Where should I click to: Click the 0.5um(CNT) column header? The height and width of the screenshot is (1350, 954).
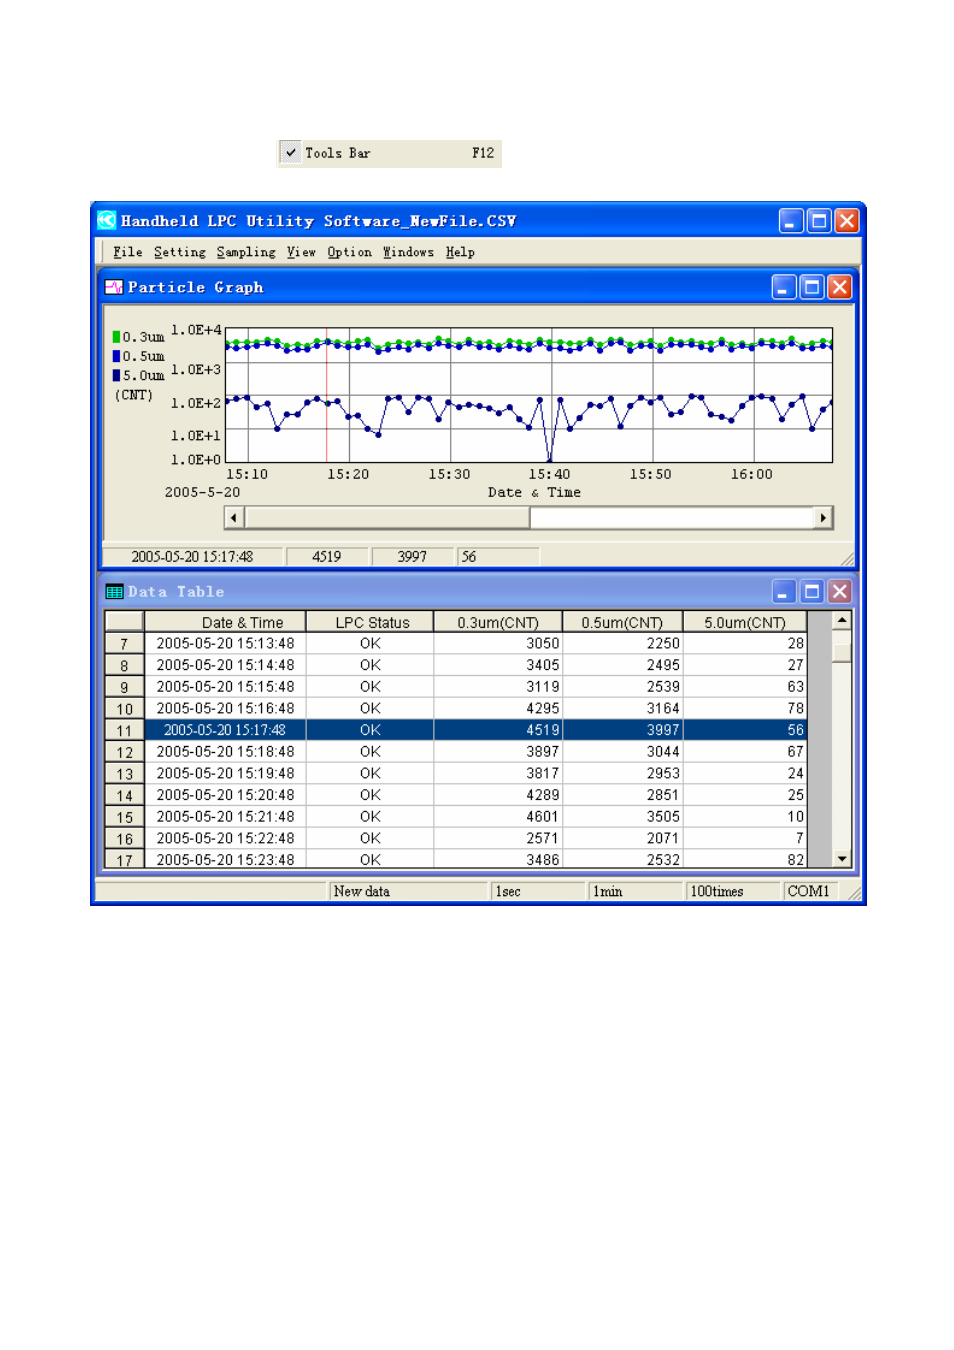click(x=622, y=622)
